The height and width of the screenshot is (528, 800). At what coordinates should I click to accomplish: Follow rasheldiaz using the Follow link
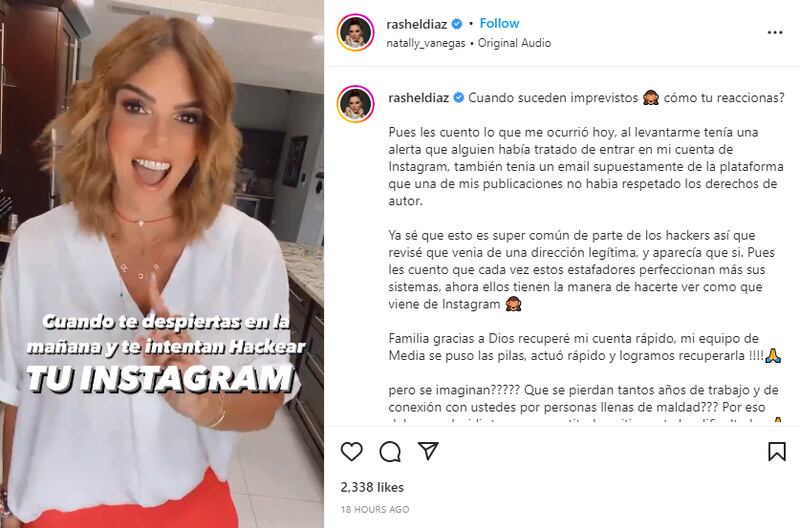(499, 23)
